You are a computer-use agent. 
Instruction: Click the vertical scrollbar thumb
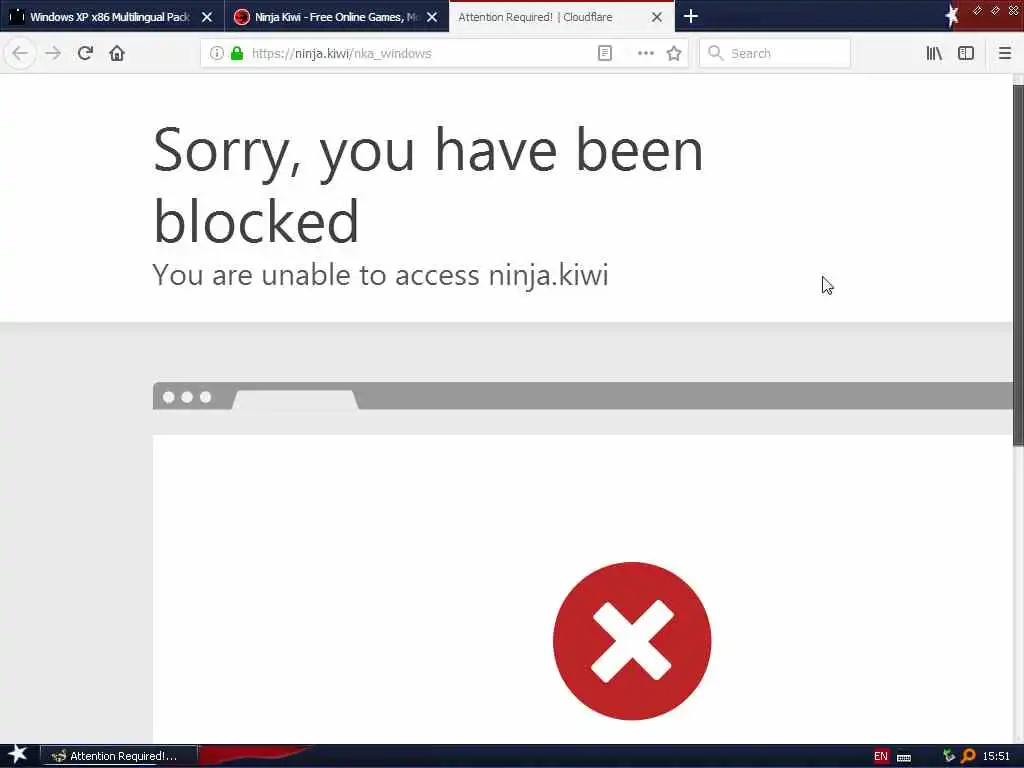[x=1018, y=265]
